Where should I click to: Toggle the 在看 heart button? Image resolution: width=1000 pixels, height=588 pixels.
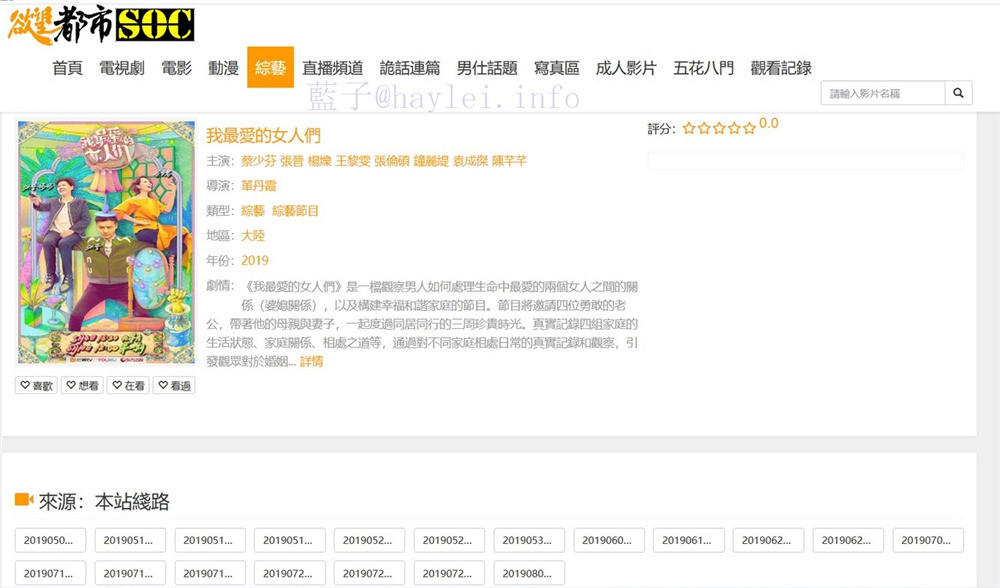pyautogui.click(x=128, y=385)
